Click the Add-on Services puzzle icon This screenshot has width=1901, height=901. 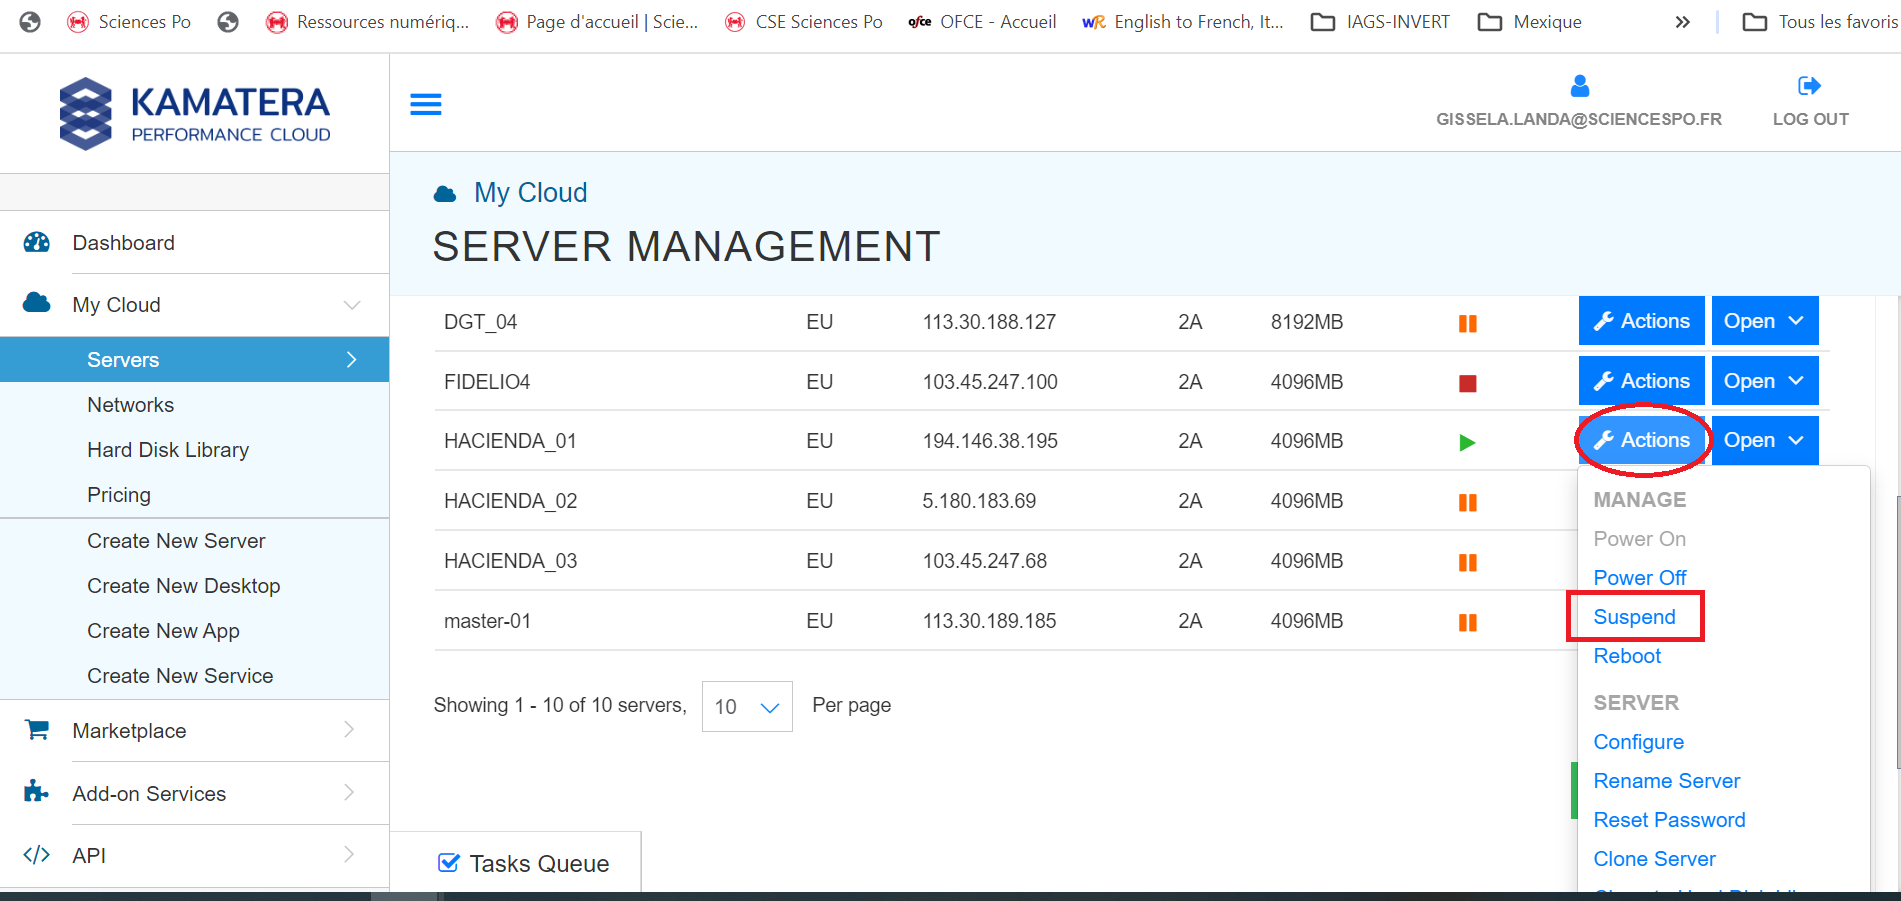[x=36, y=792]
